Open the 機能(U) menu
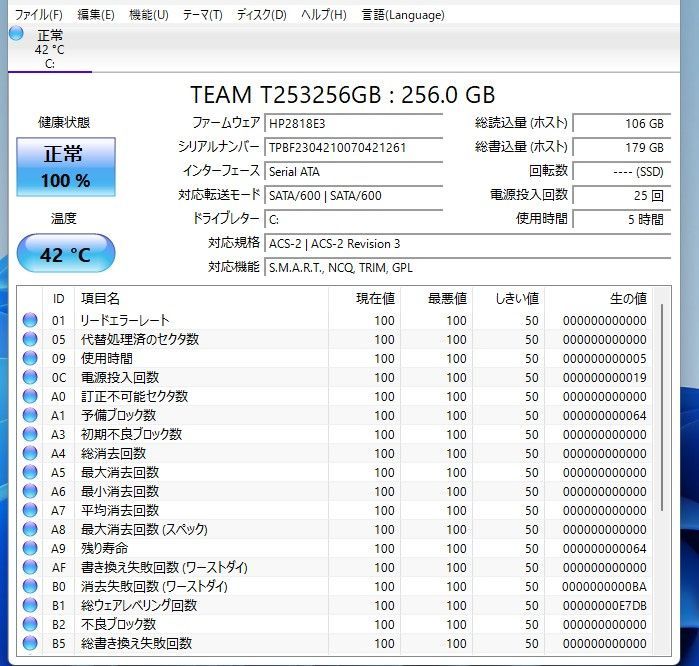 pyautogui.click(x=148, y=15)
